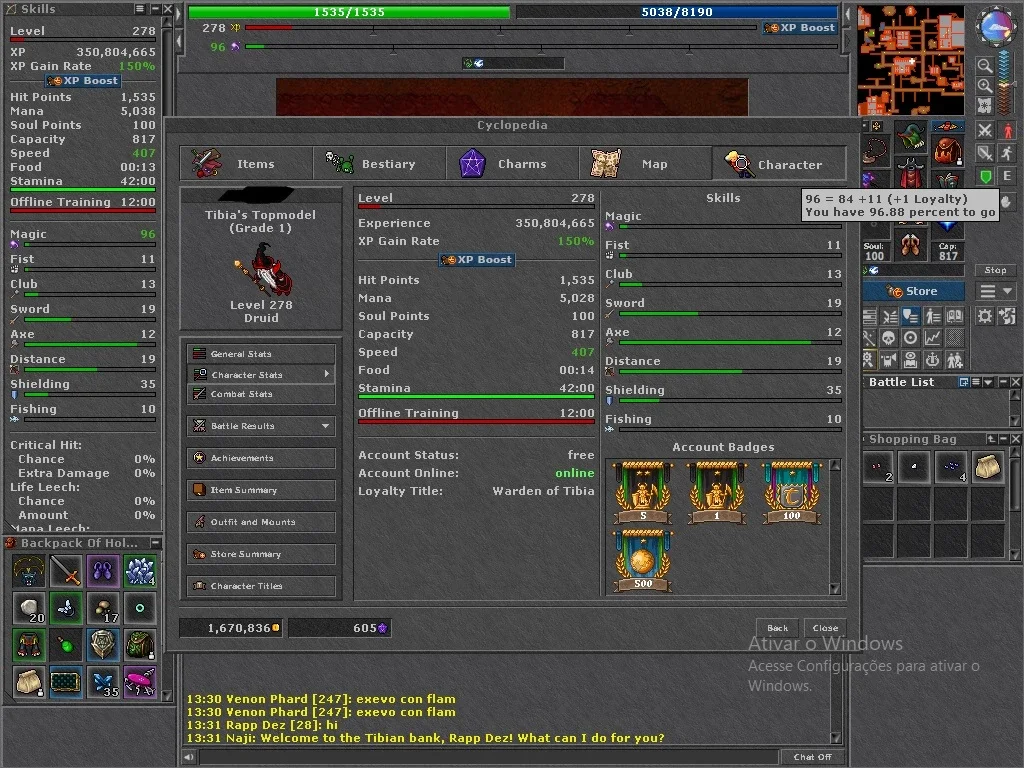Open Combat Stats section

point(261,394)
